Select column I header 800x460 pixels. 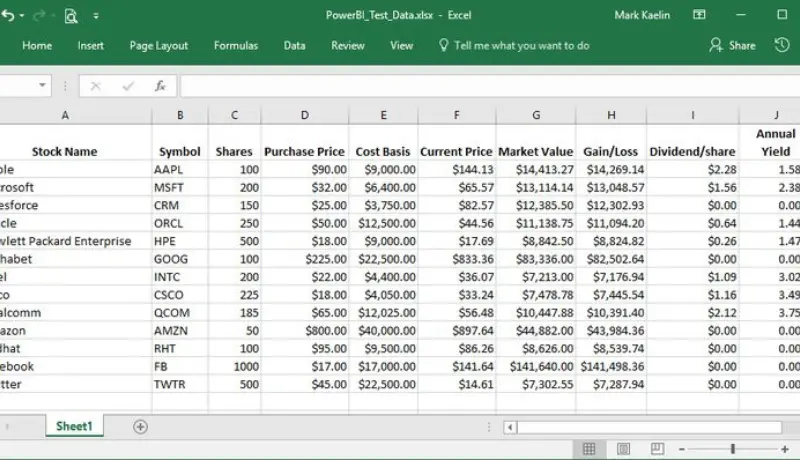click(692, 115)
